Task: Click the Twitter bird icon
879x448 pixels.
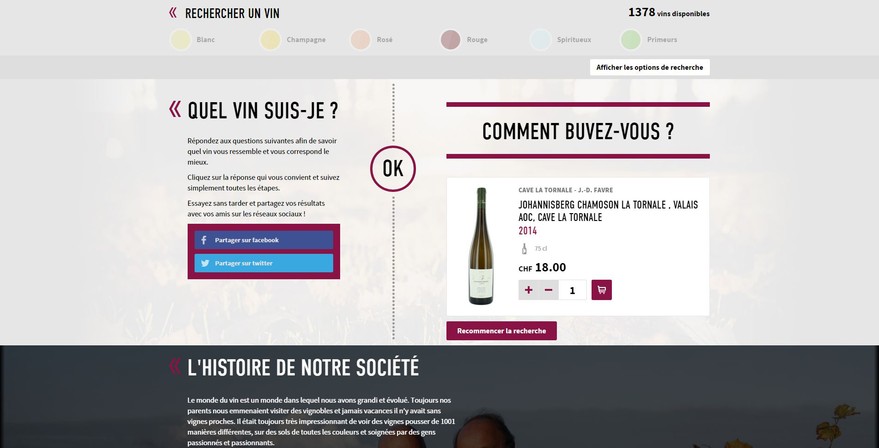Action: [205, 263]
